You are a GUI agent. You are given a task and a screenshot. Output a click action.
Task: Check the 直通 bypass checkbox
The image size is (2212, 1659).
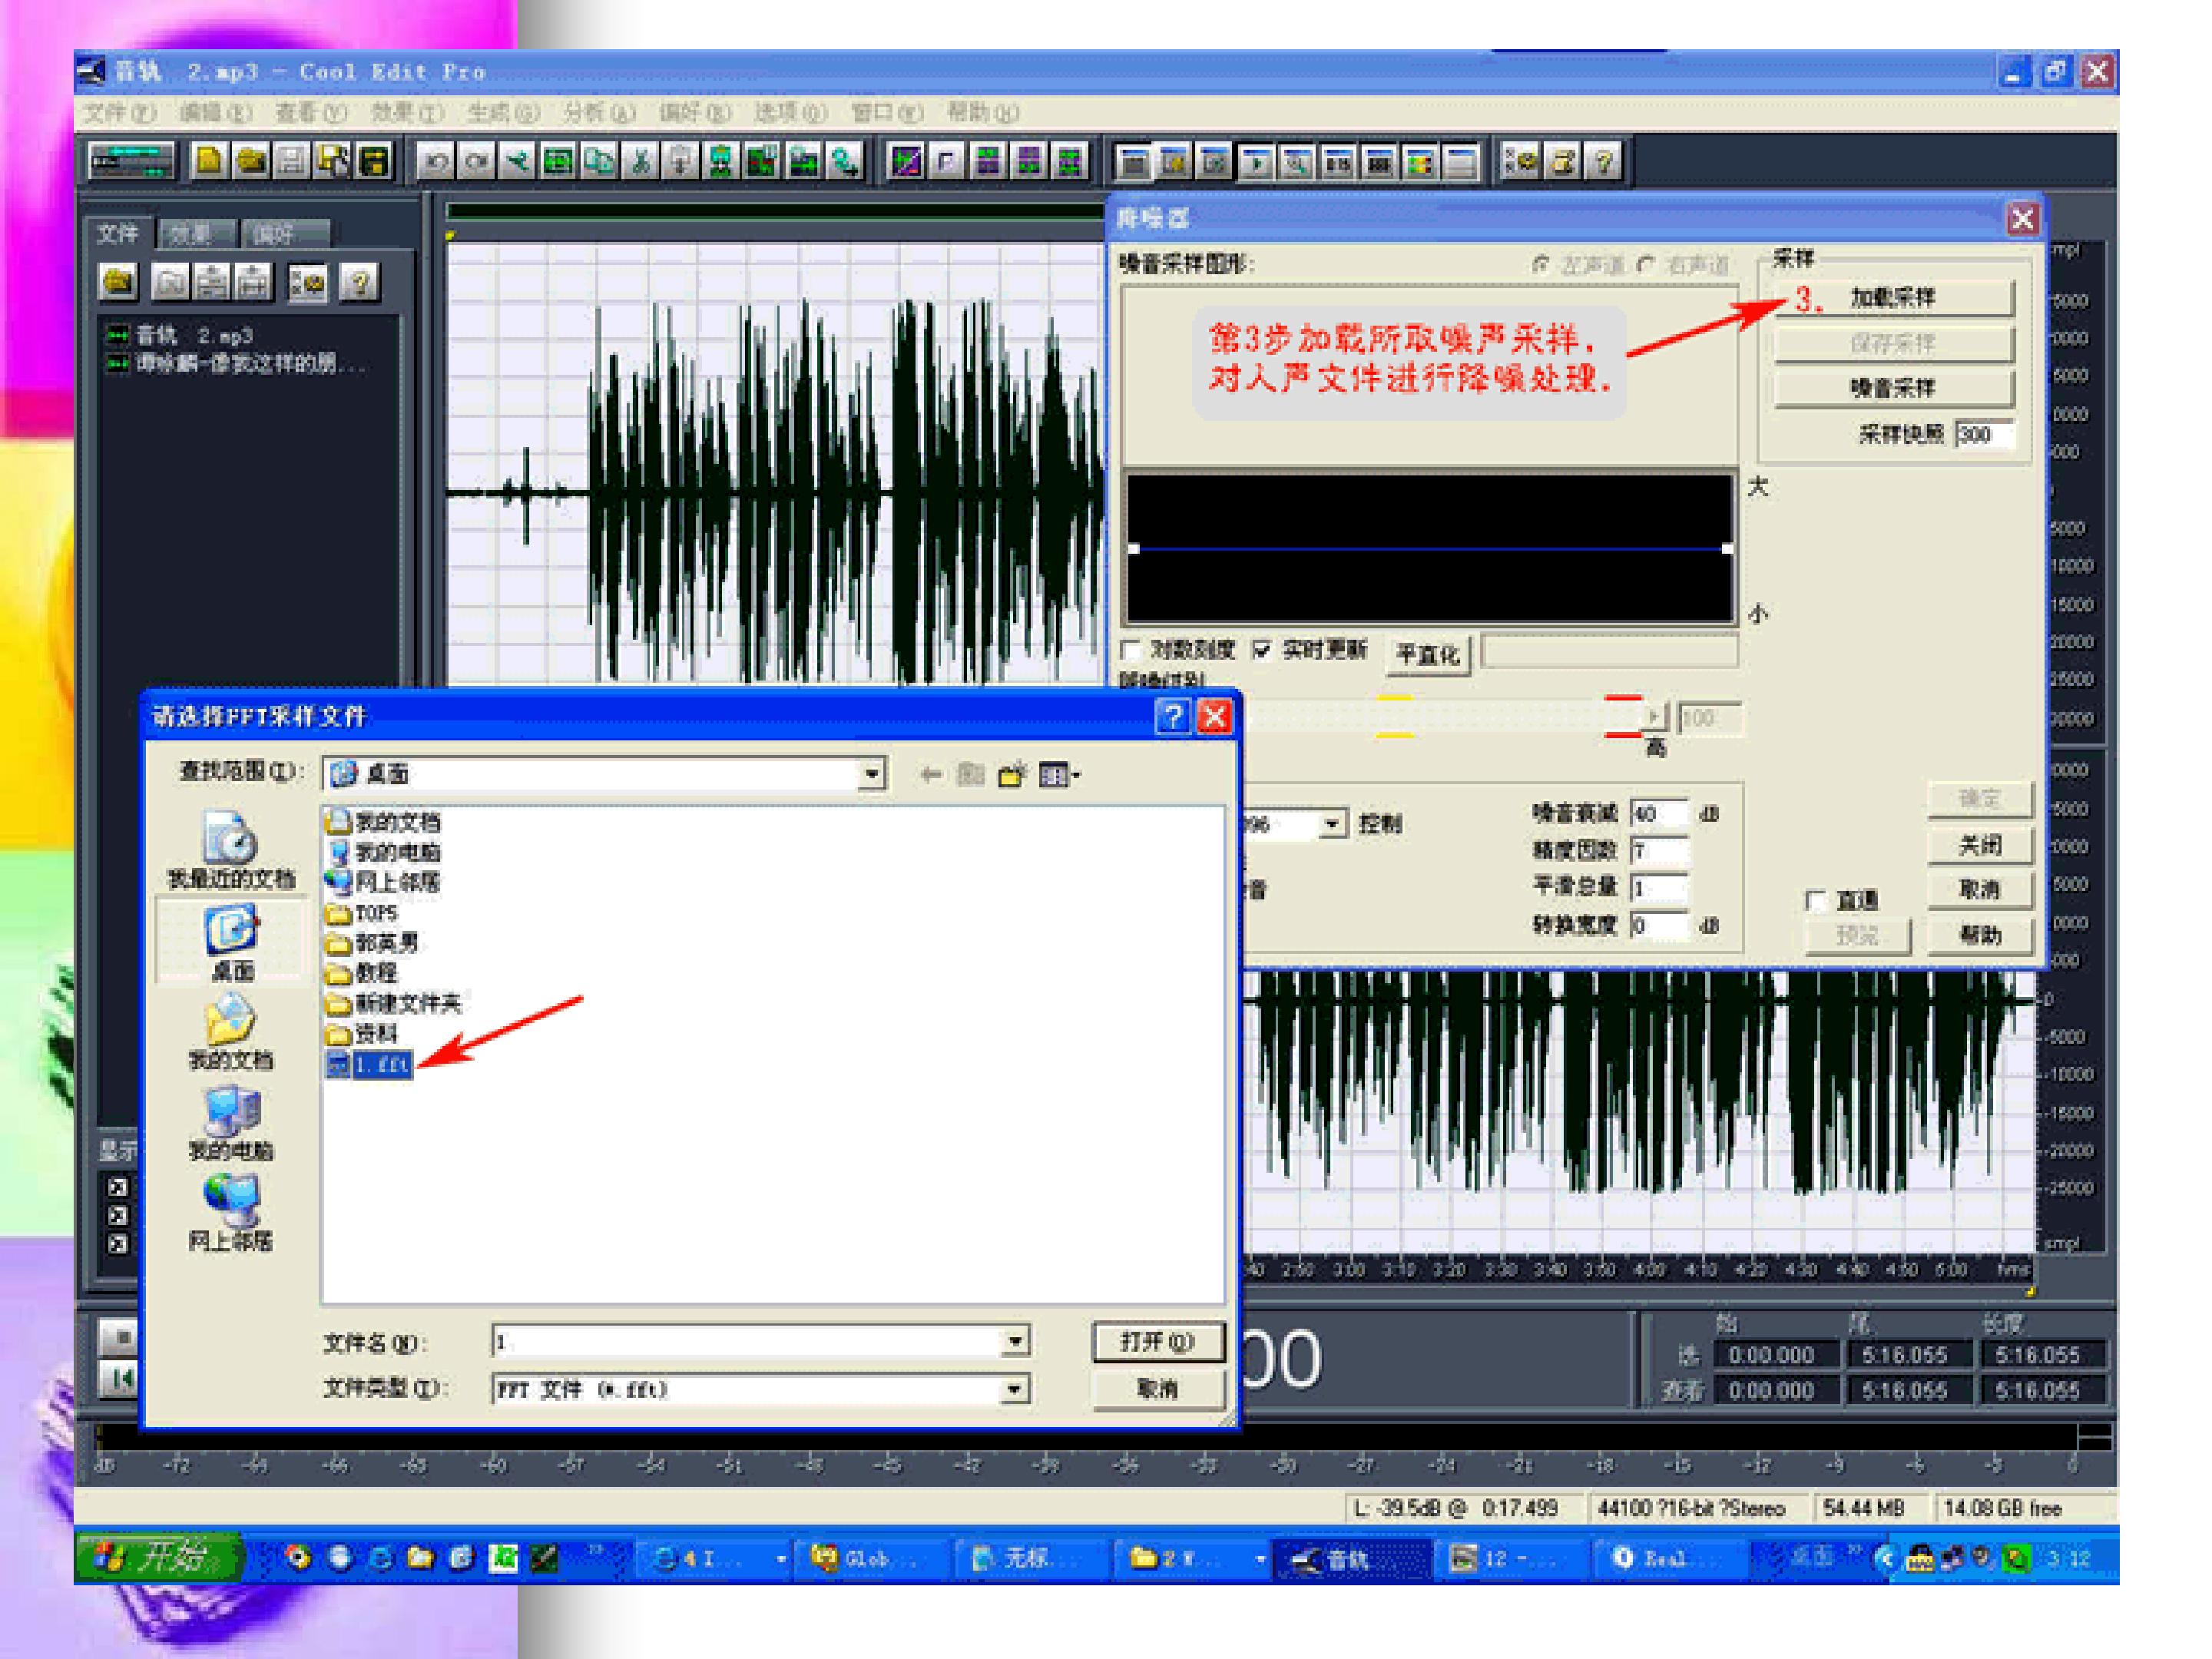1816,900
